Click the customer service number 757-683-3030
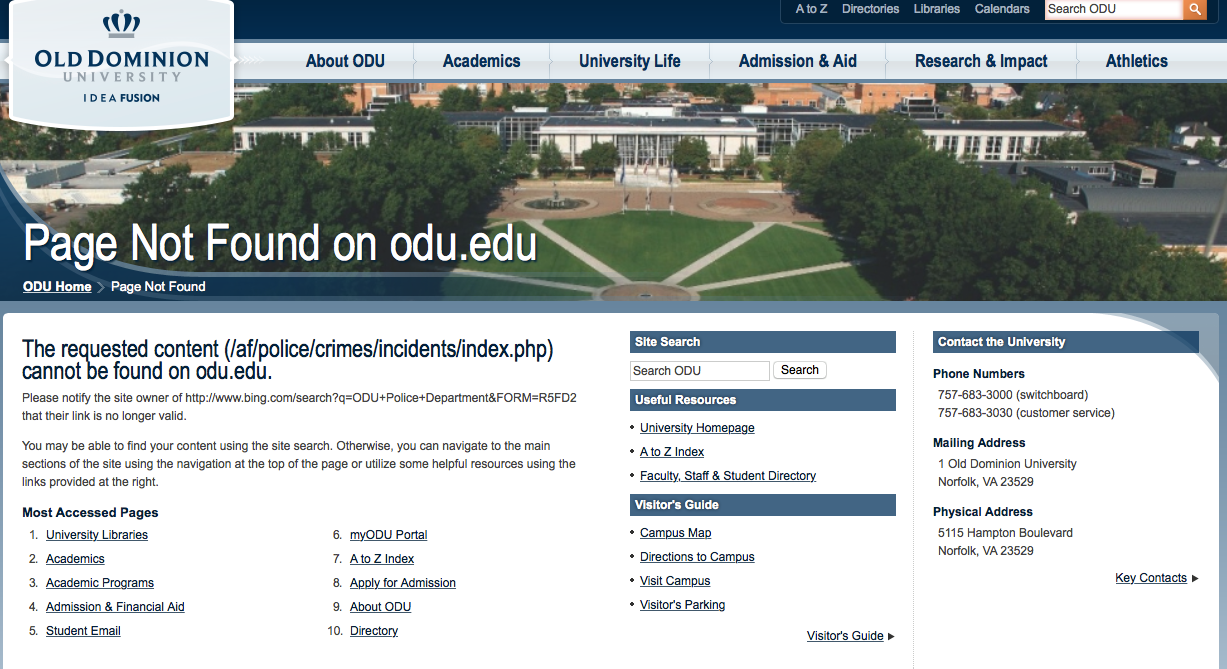 coord(975,413)
